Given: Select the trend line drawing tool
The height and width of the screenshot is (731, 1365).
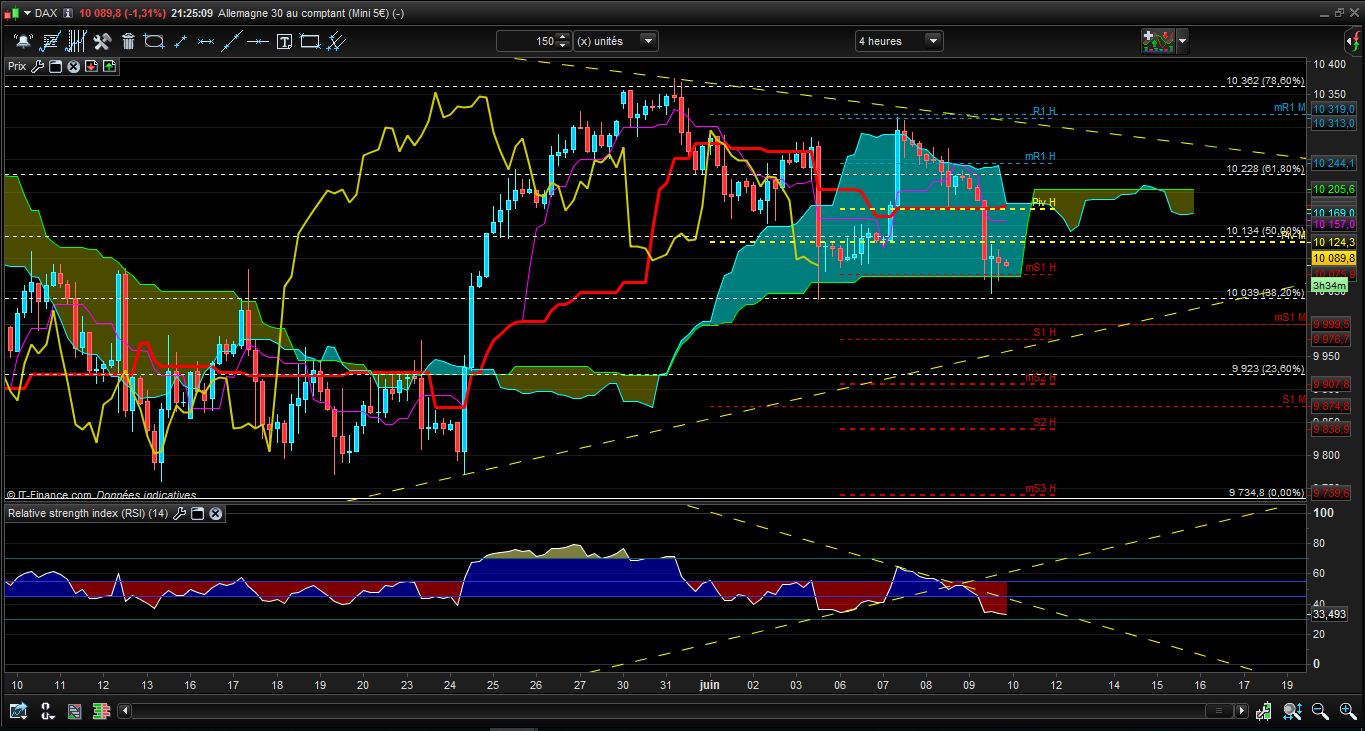Looking at the screenshot, I should tap(50, 41).
